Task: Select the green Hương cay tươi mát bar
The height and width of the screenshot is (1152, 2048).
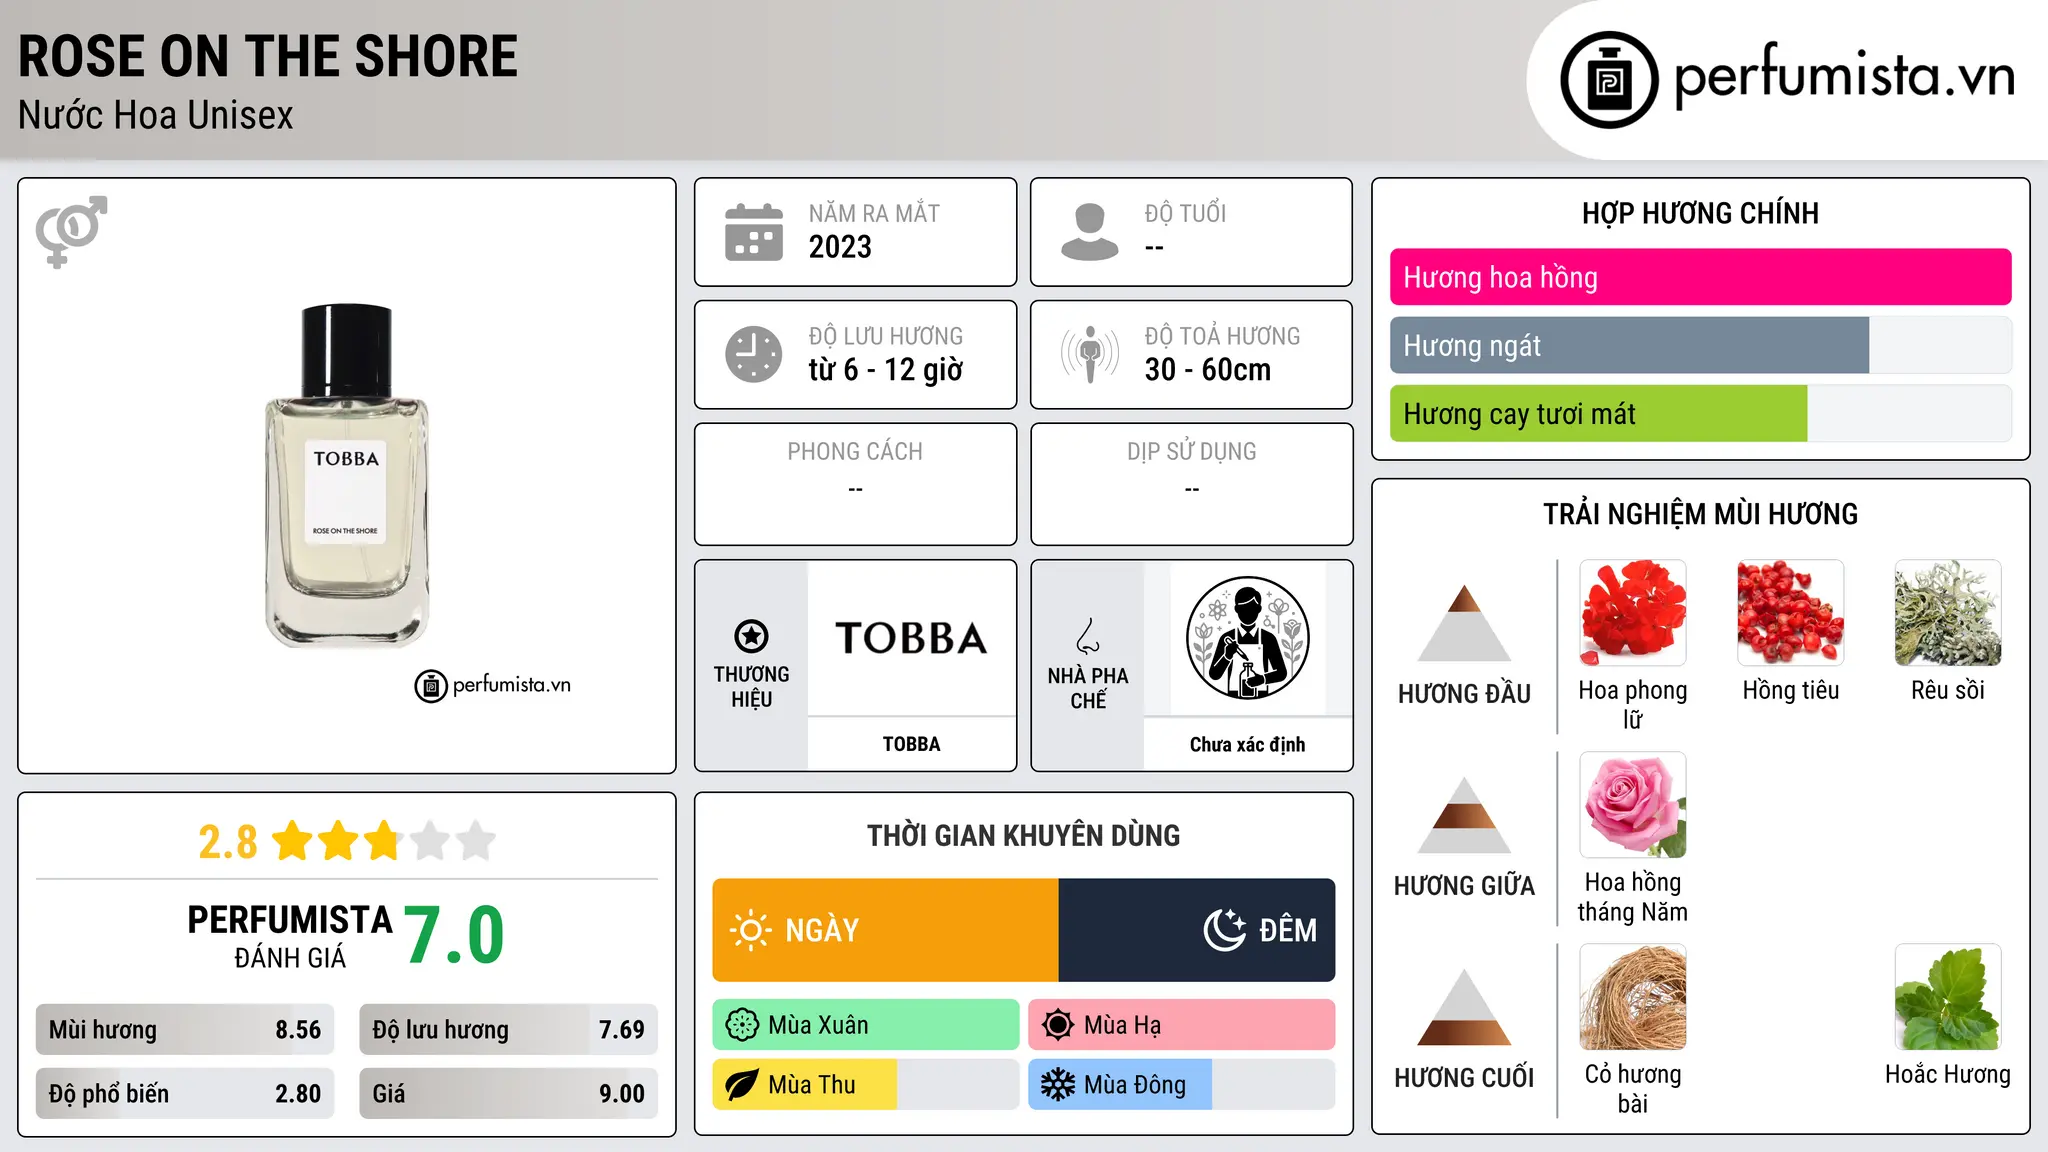Action: click(x=1598, y=413)
